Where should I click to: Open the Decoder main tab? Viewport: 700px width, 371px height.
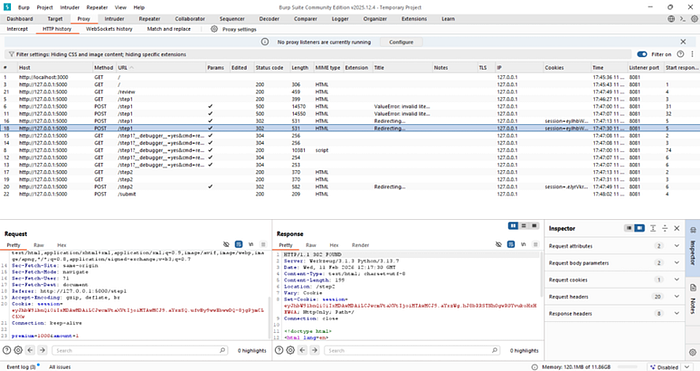pos(269,19)
